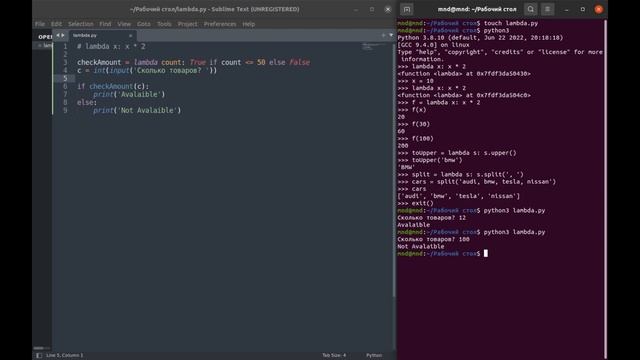Add a new tab with plus icon
Screen dimensions: 640x360
(383, 36)
